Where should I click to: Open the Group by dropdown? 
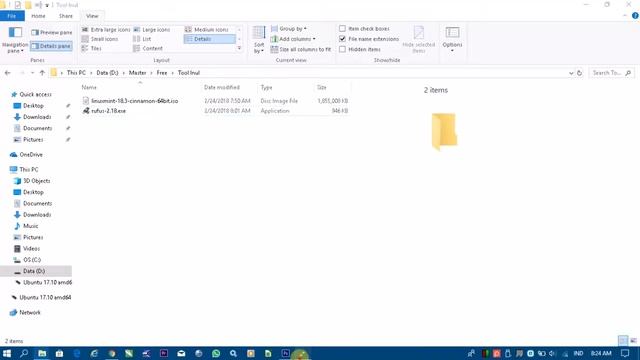[289, 29]
